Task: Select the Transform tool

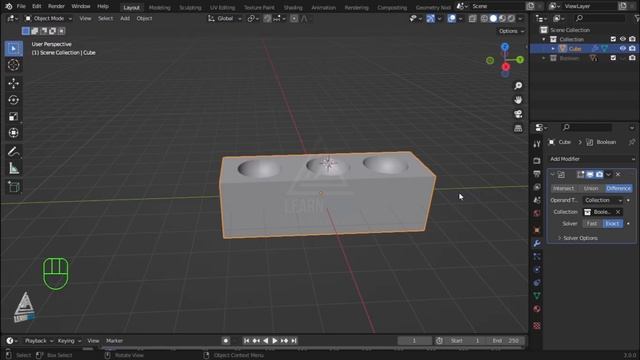Action: 13,133
